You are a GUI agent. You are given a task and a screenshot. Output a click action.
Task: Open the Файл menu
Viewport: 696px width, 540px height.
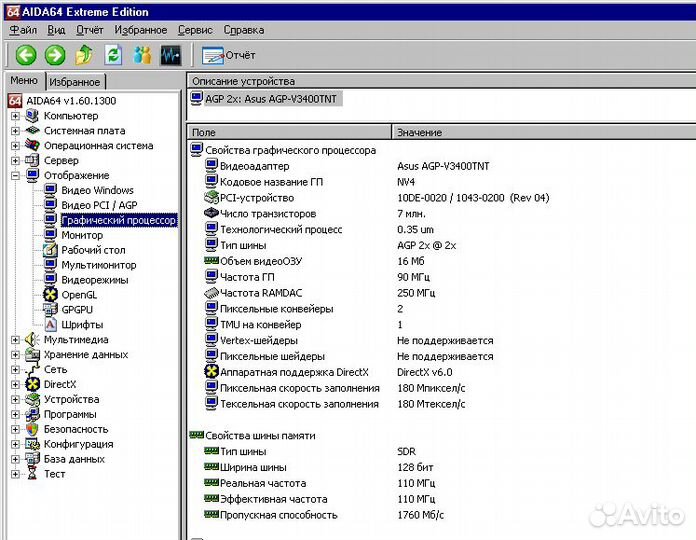(23, 30)
